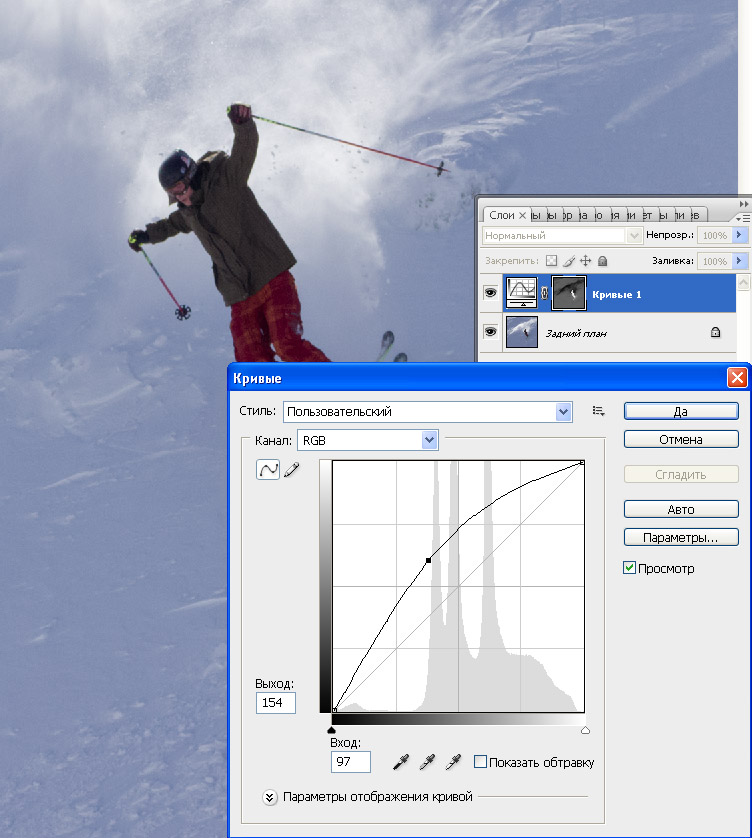752x838 pixels.
Task: Click the Авто button
Action: [x=681, y=509]
